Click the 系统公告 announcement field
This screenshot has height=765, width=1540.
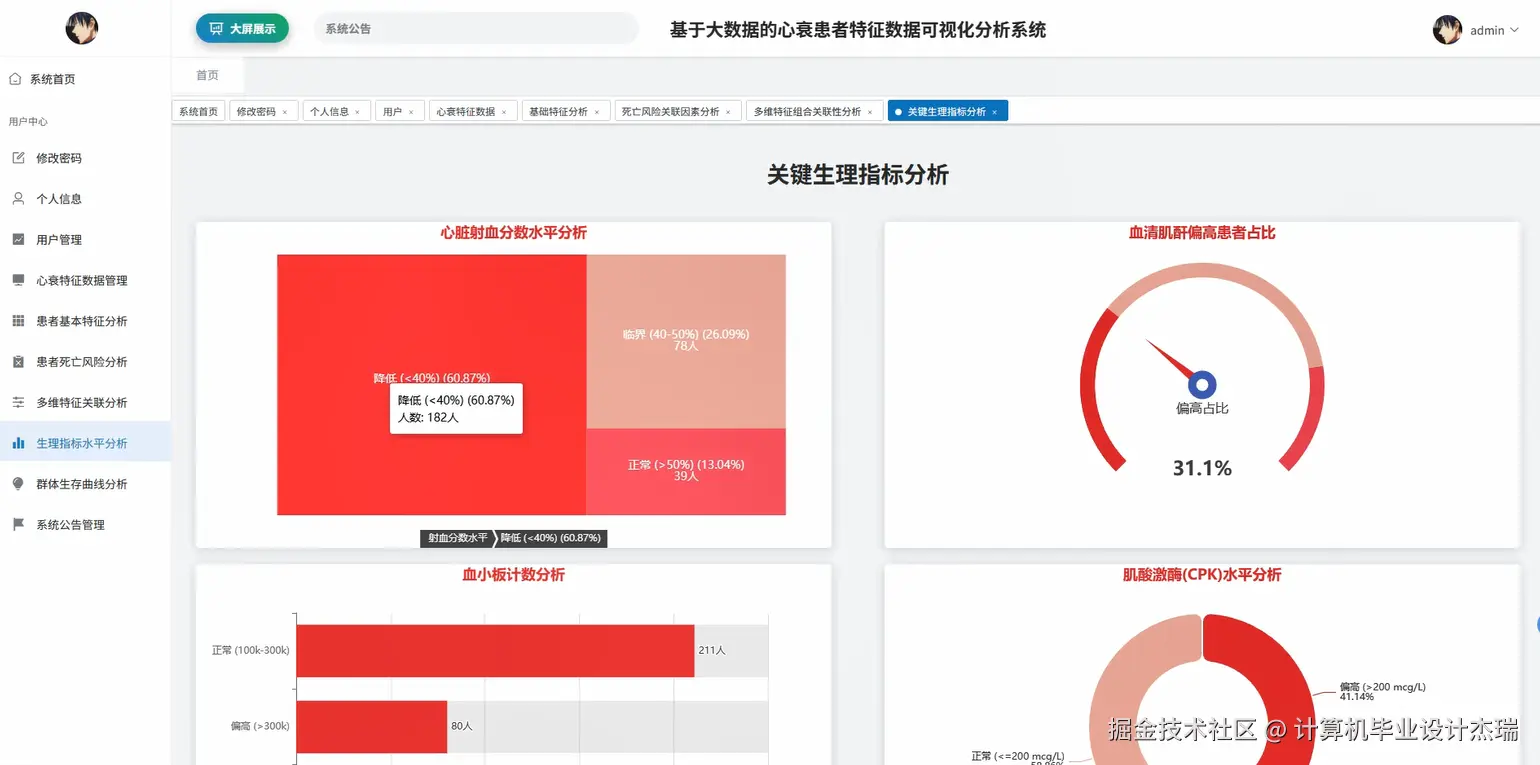coord(476,29)
